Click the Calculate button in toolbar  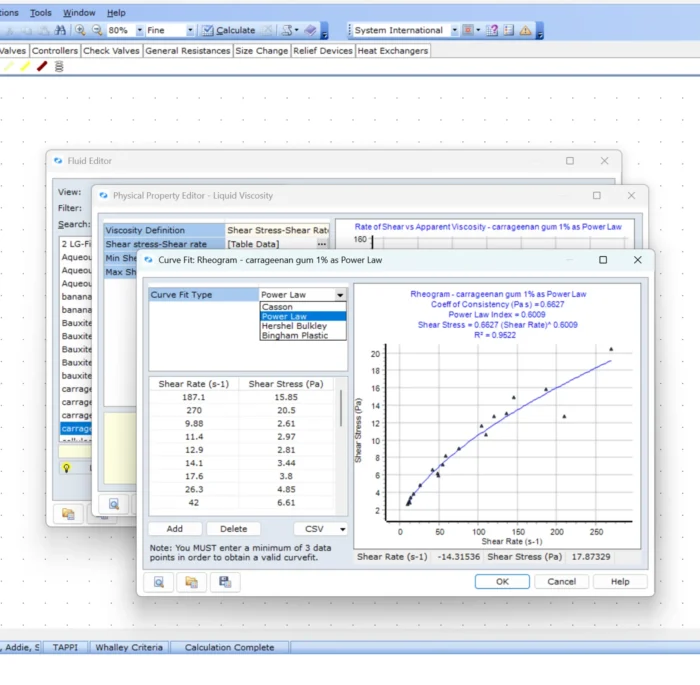229,30
